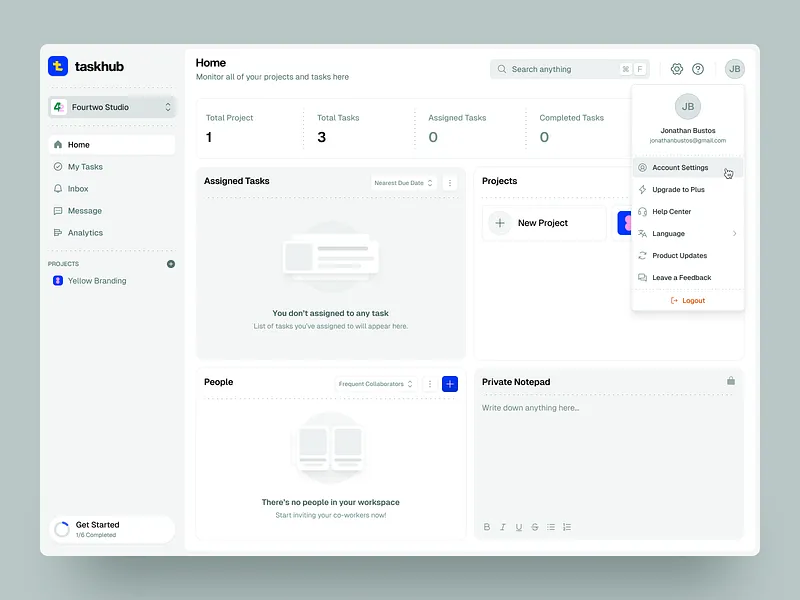This screenshot has width=800, height=600.
Task: Open the Message section
Action: pos(80,210)
